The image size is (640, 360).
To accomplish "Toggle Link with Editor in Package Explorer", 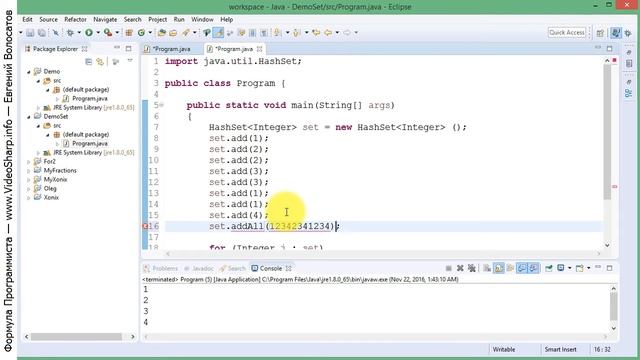I will (x=100, y=62).
